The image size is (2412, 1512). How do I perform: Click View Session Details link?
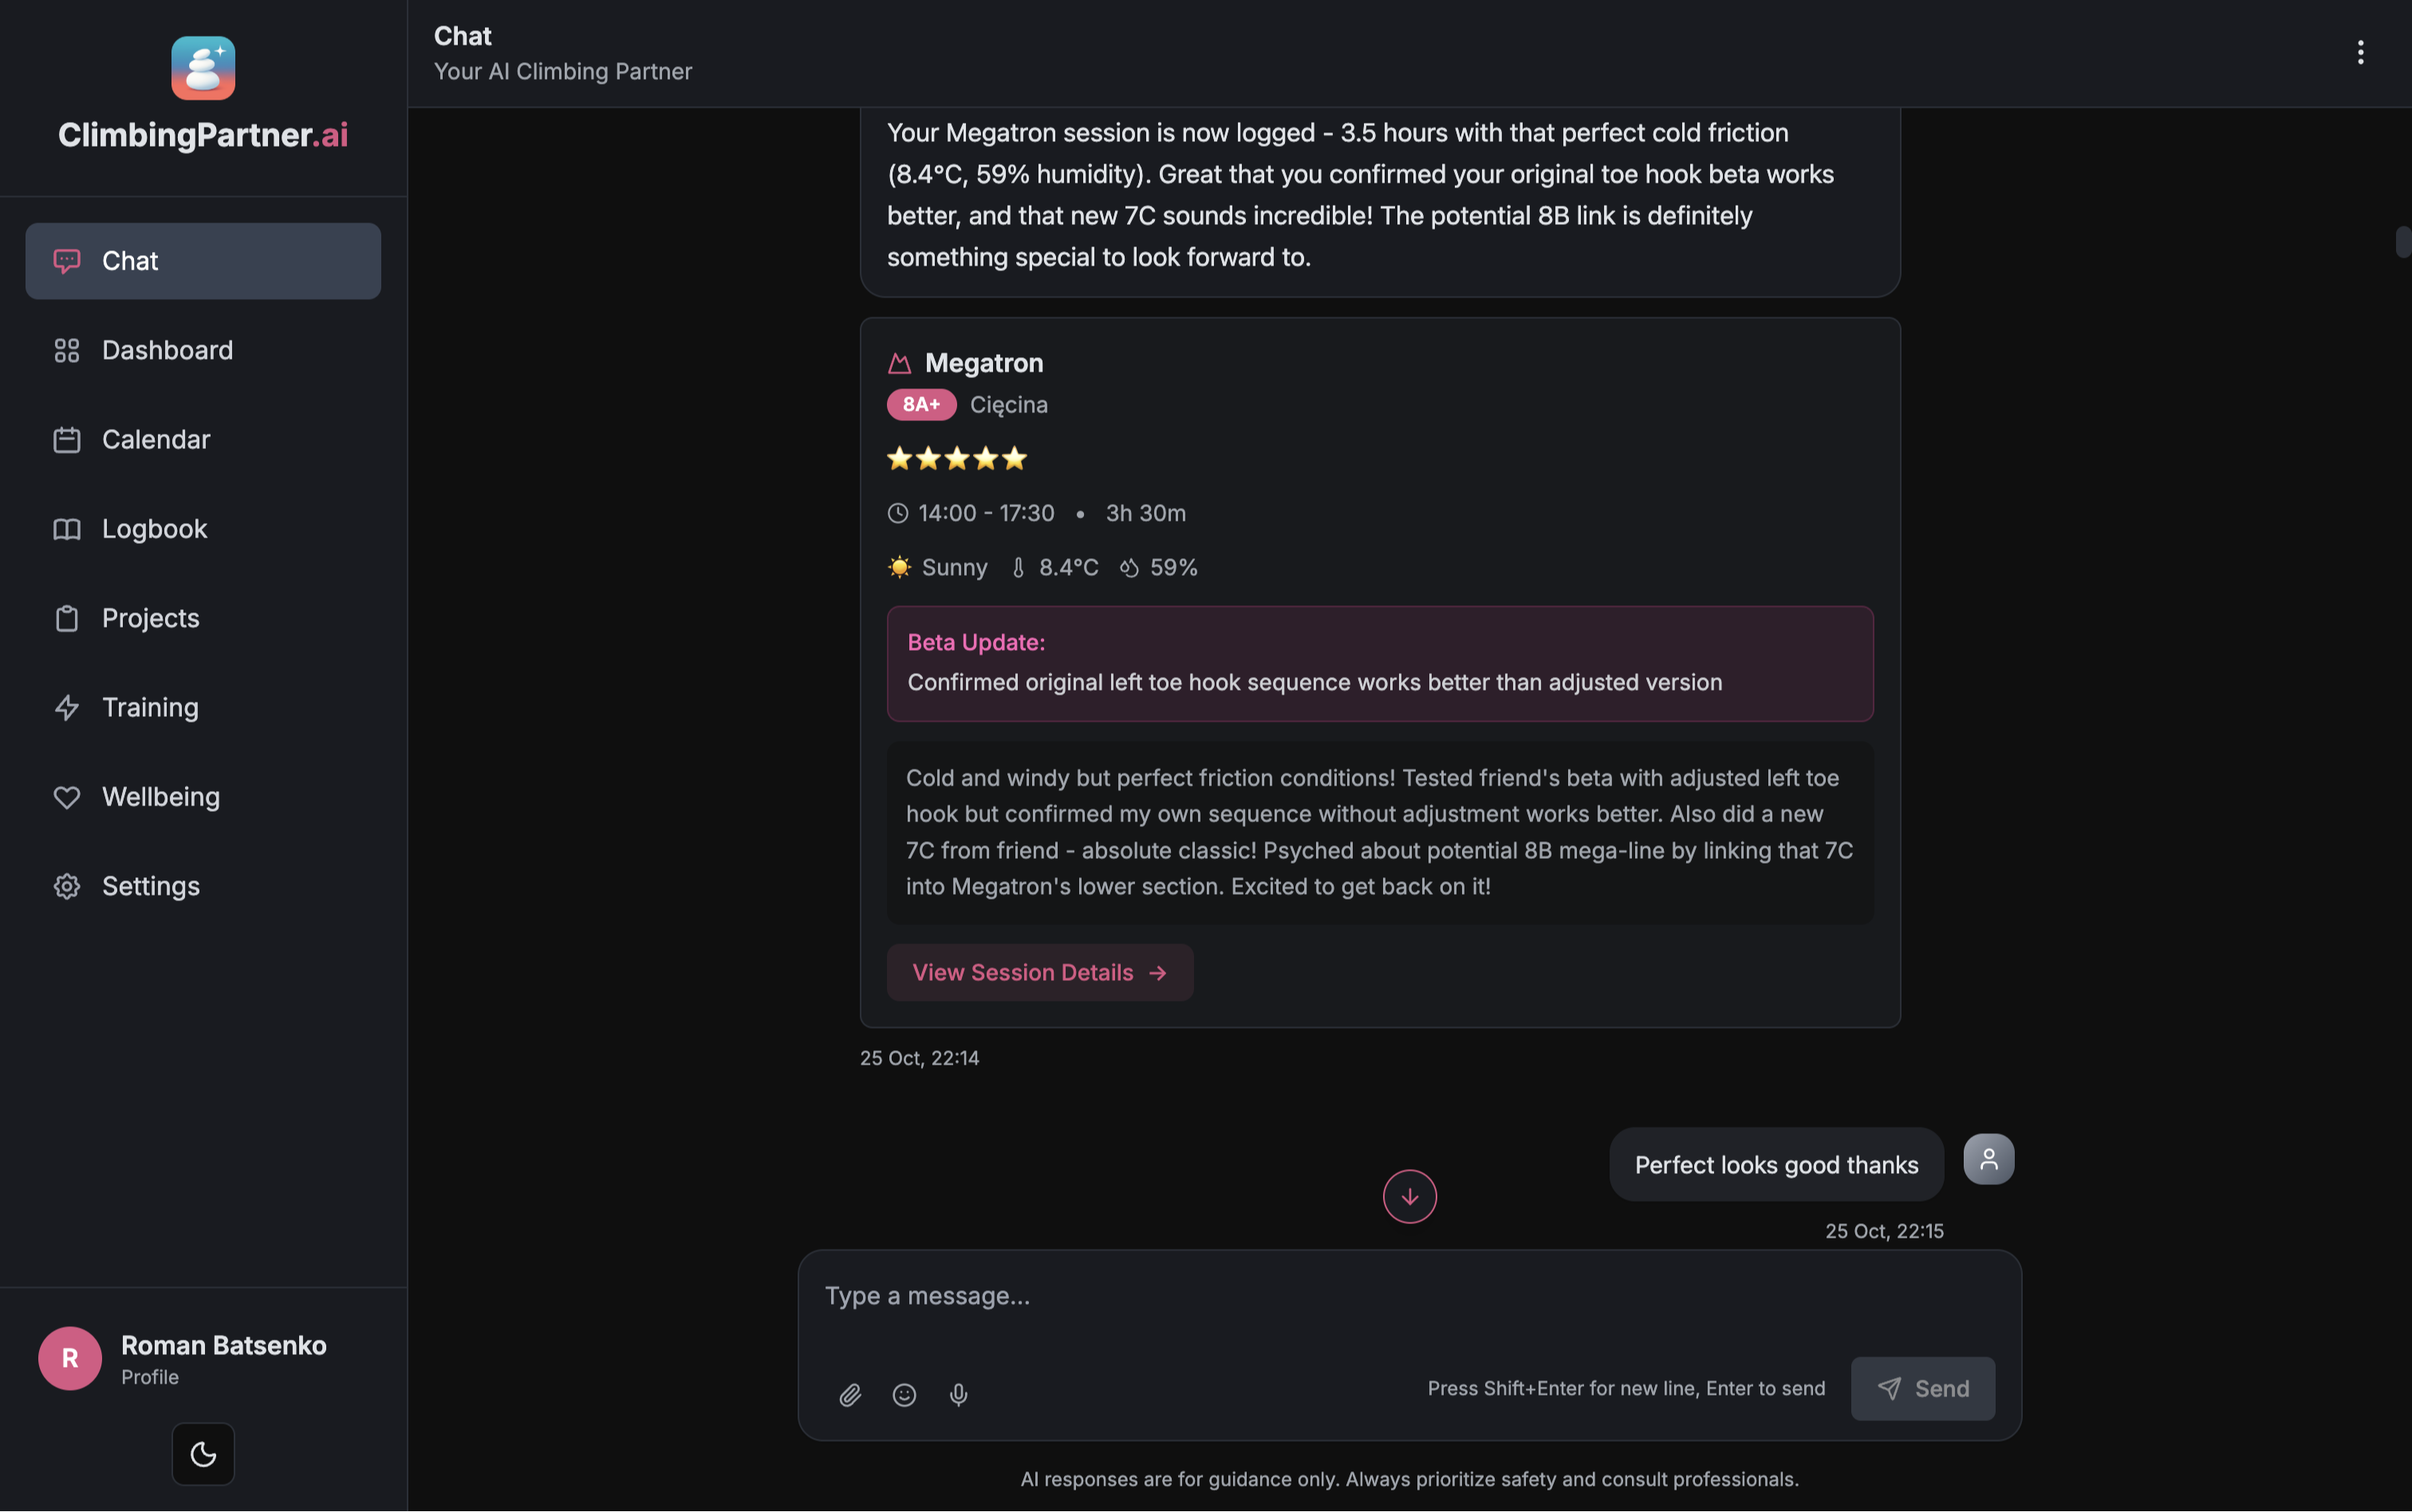click(1039, 972)
